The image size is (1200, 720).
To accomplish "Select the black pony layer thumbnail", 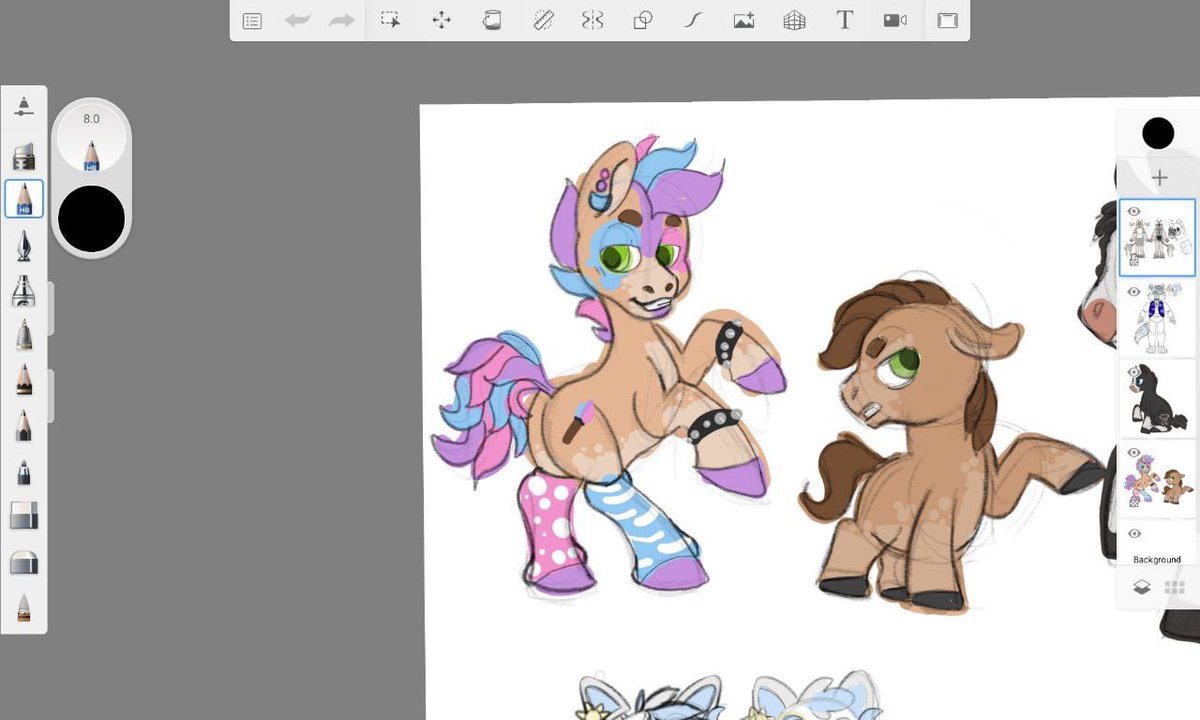I will 1158,398.
